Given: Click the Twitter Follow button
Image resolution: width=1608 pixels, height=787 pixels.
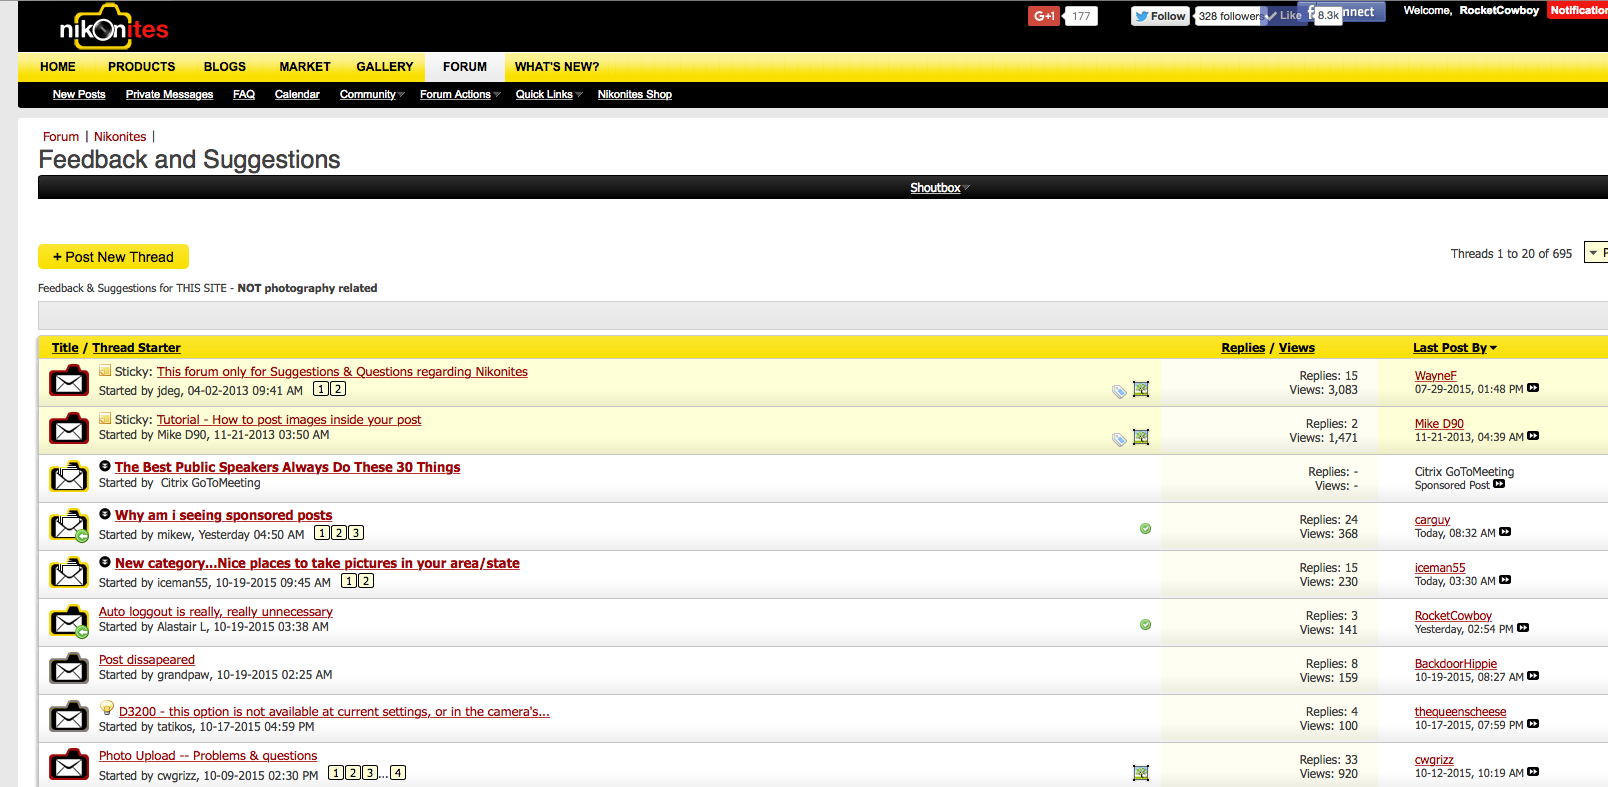Looking at the screenshot, I should pos(1160,16).
